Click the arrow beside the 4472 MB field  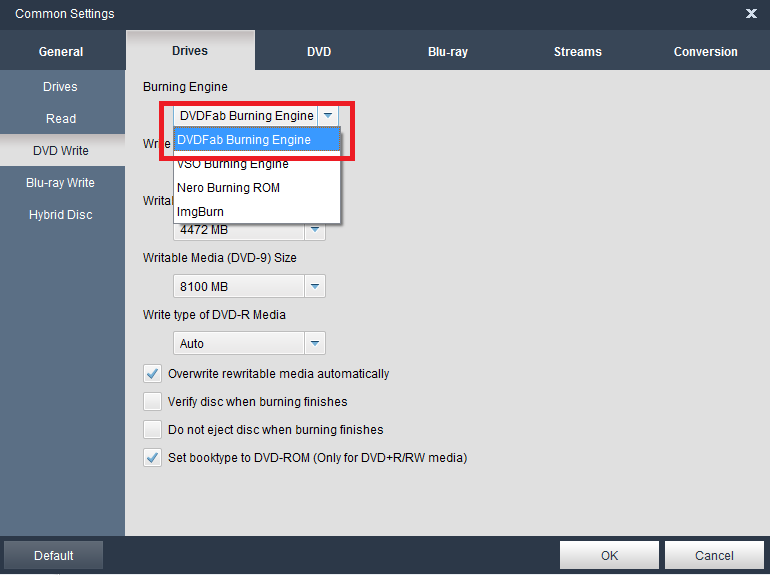[315, 230]
